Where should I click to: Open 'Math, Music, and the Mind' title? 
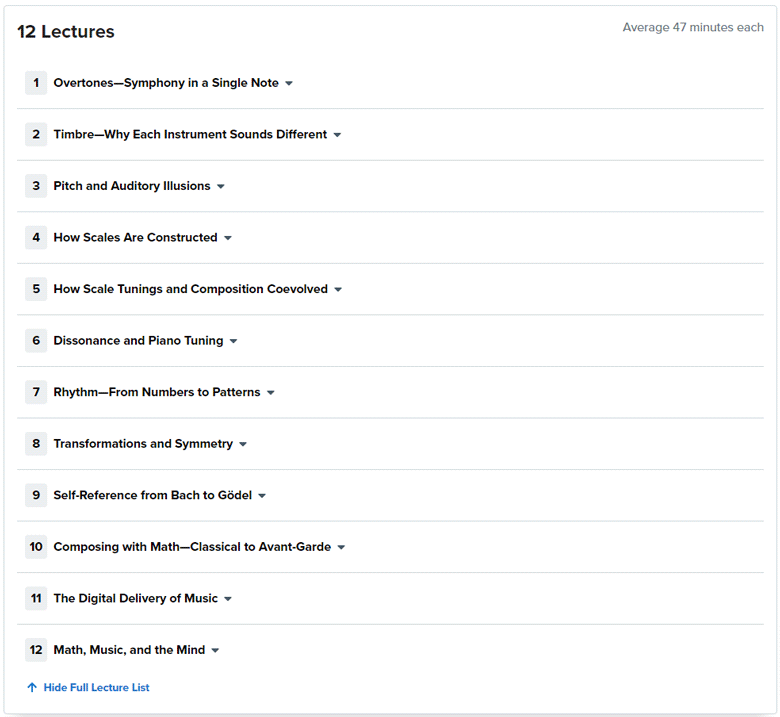point(129,650)
